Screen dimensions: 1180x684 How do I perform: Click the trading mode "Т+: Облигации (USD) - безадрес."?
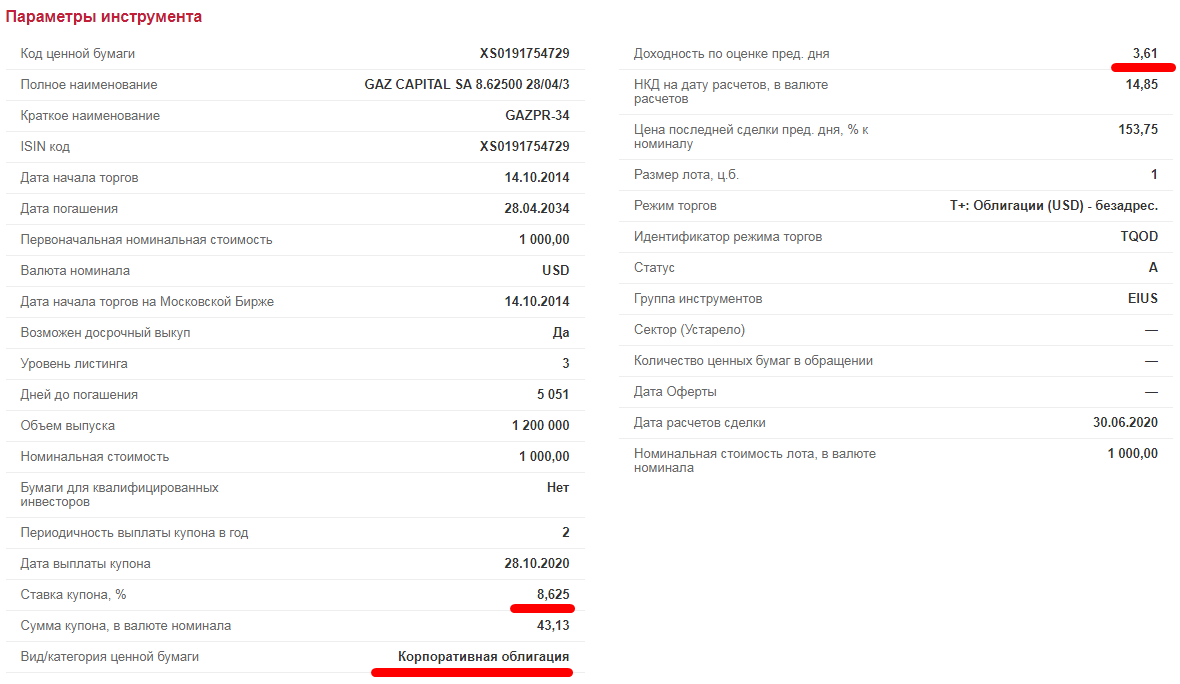(1053, 206)
